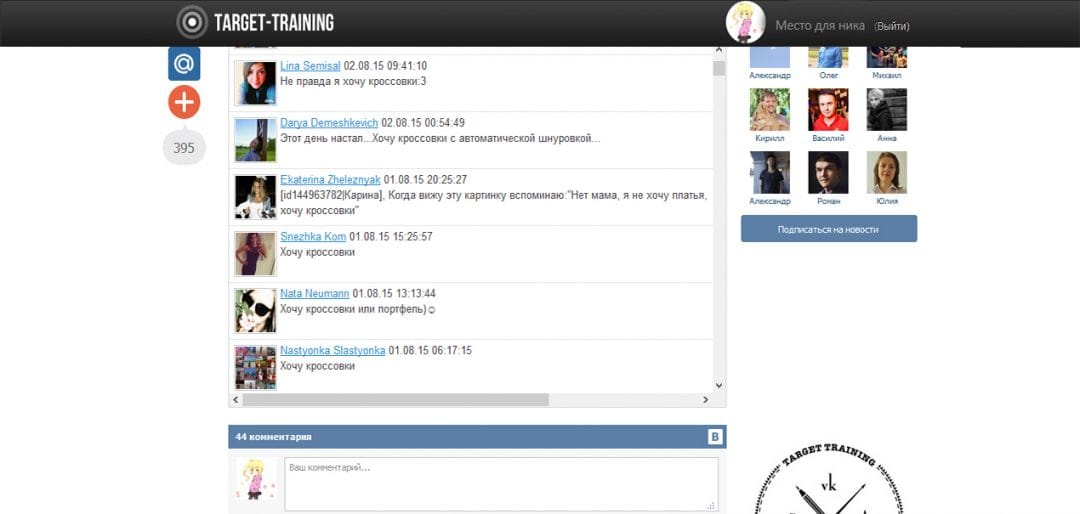This screenshot has width=1080, height=514.
Task: Click Snezhka Kom's avatar thumbnail
Action: point(256,254)
